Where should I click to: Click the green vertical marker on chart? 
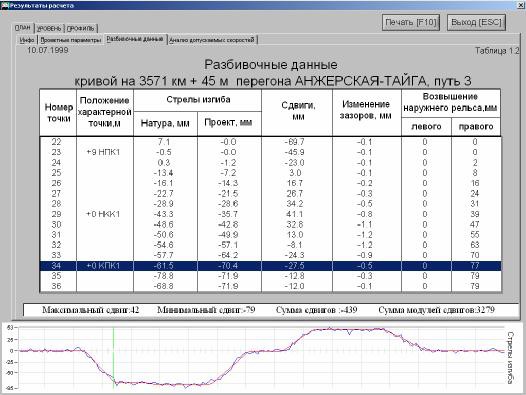pyautogui.click(x=113, y=357)
